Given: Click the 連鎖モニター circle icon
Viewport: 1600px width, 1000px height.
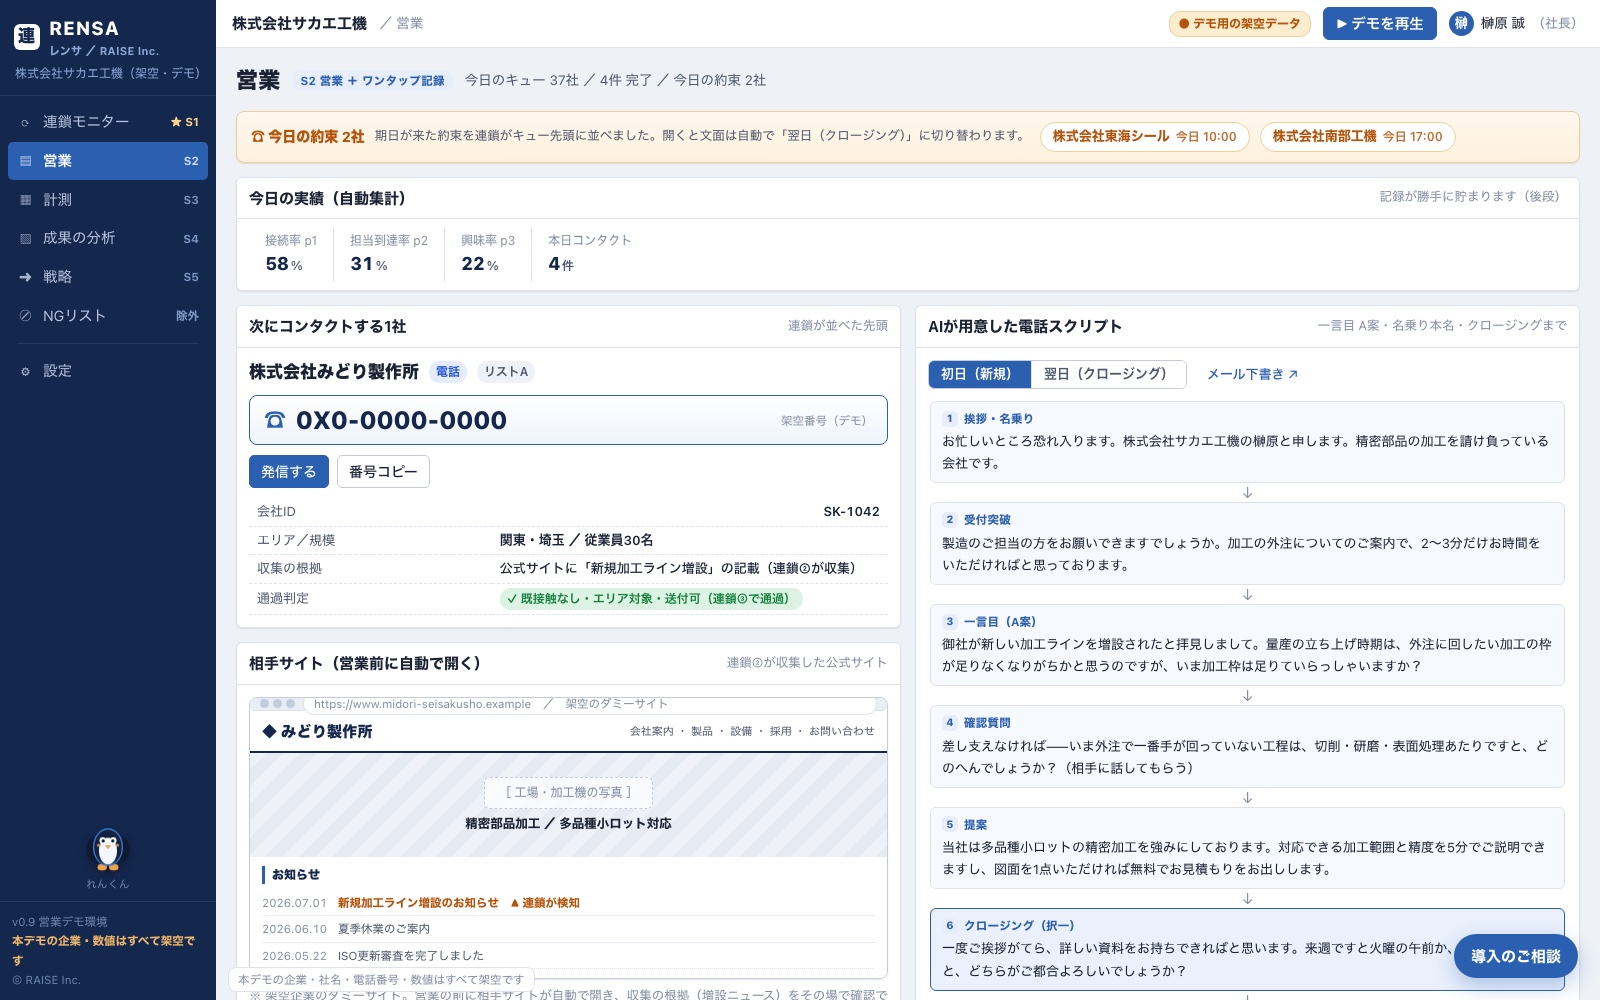Looking at the screenshot, I should coord(25,123).
